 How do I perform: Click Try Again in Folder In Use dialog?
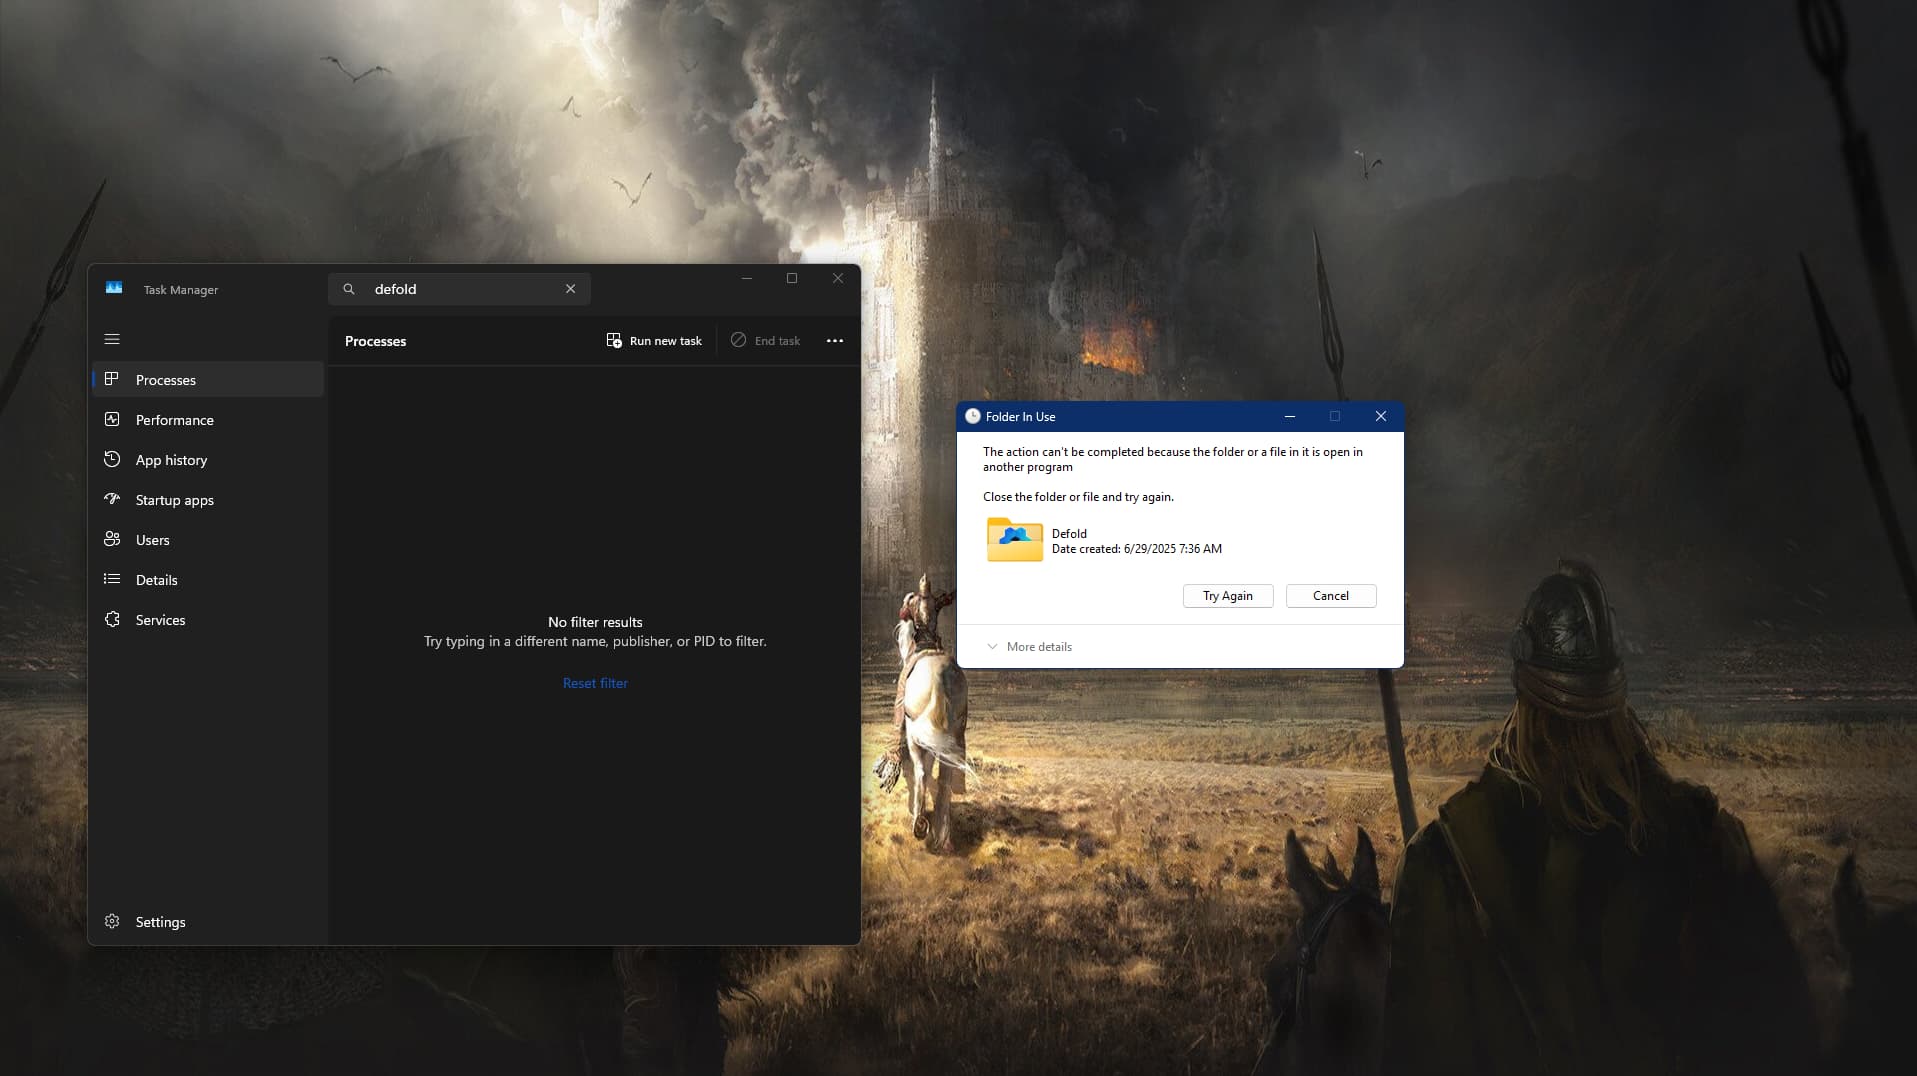click(x=1228, y=596)
